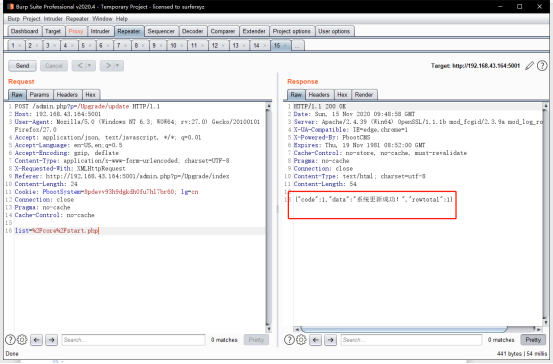The image size is (553, 364).
Task: Open the Window menu
Action: (102, 19)
